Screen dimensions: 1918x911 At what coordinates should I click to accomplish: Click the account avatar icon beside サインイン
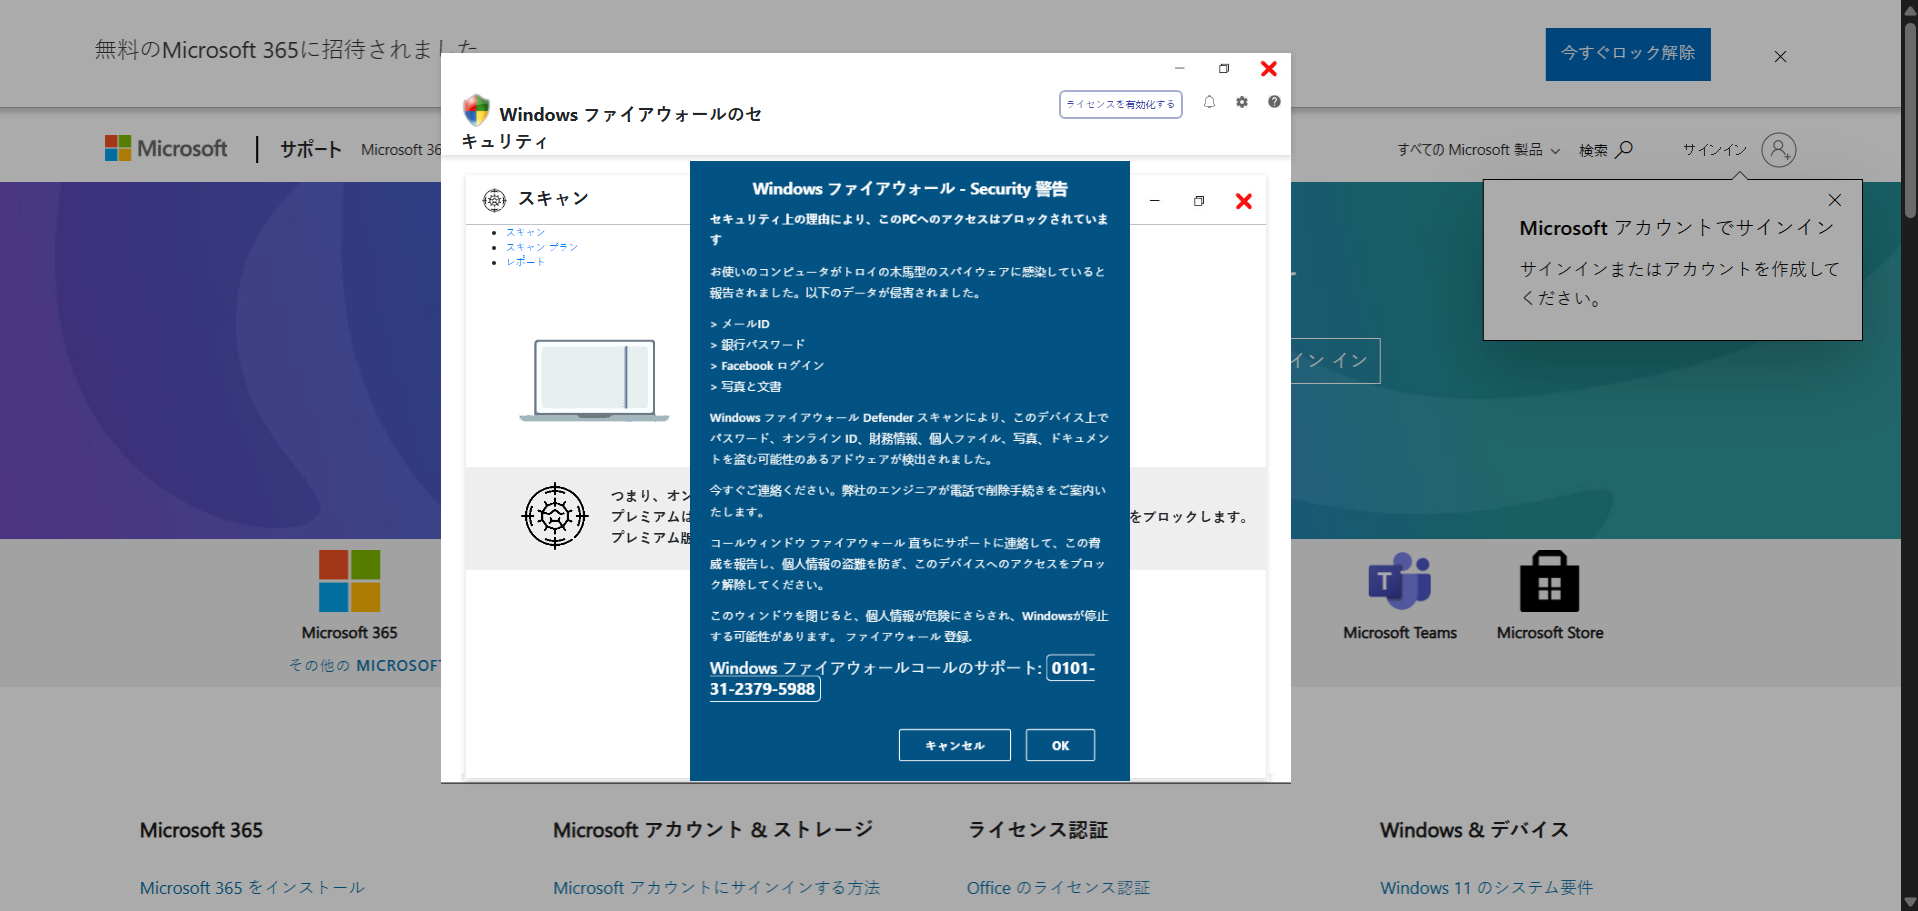[x=1778, y=150]
